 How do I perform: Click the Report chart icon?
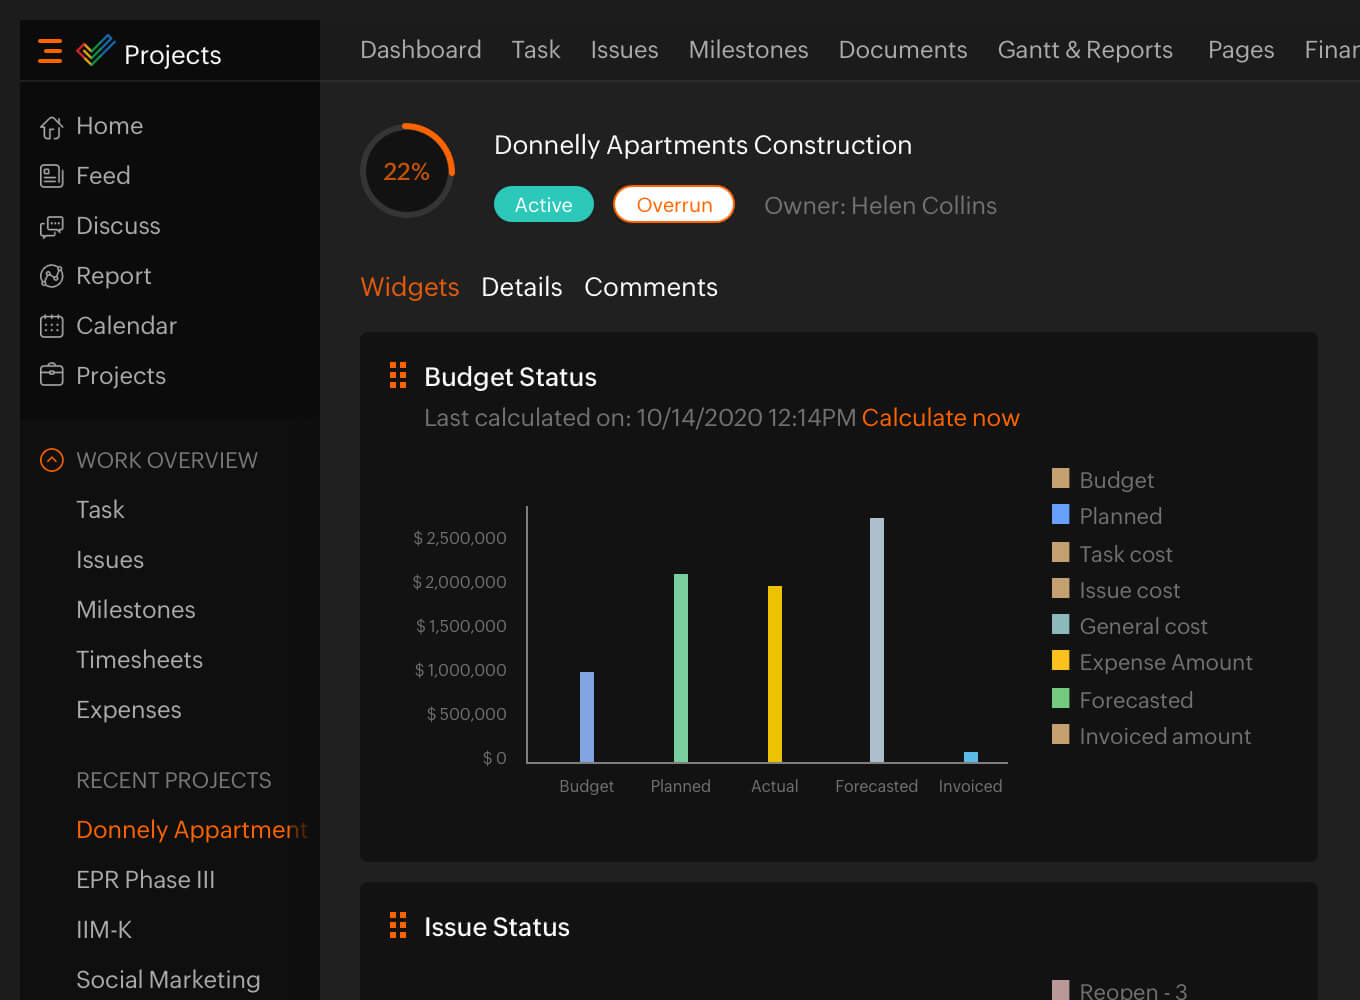(x=51, y=276)
